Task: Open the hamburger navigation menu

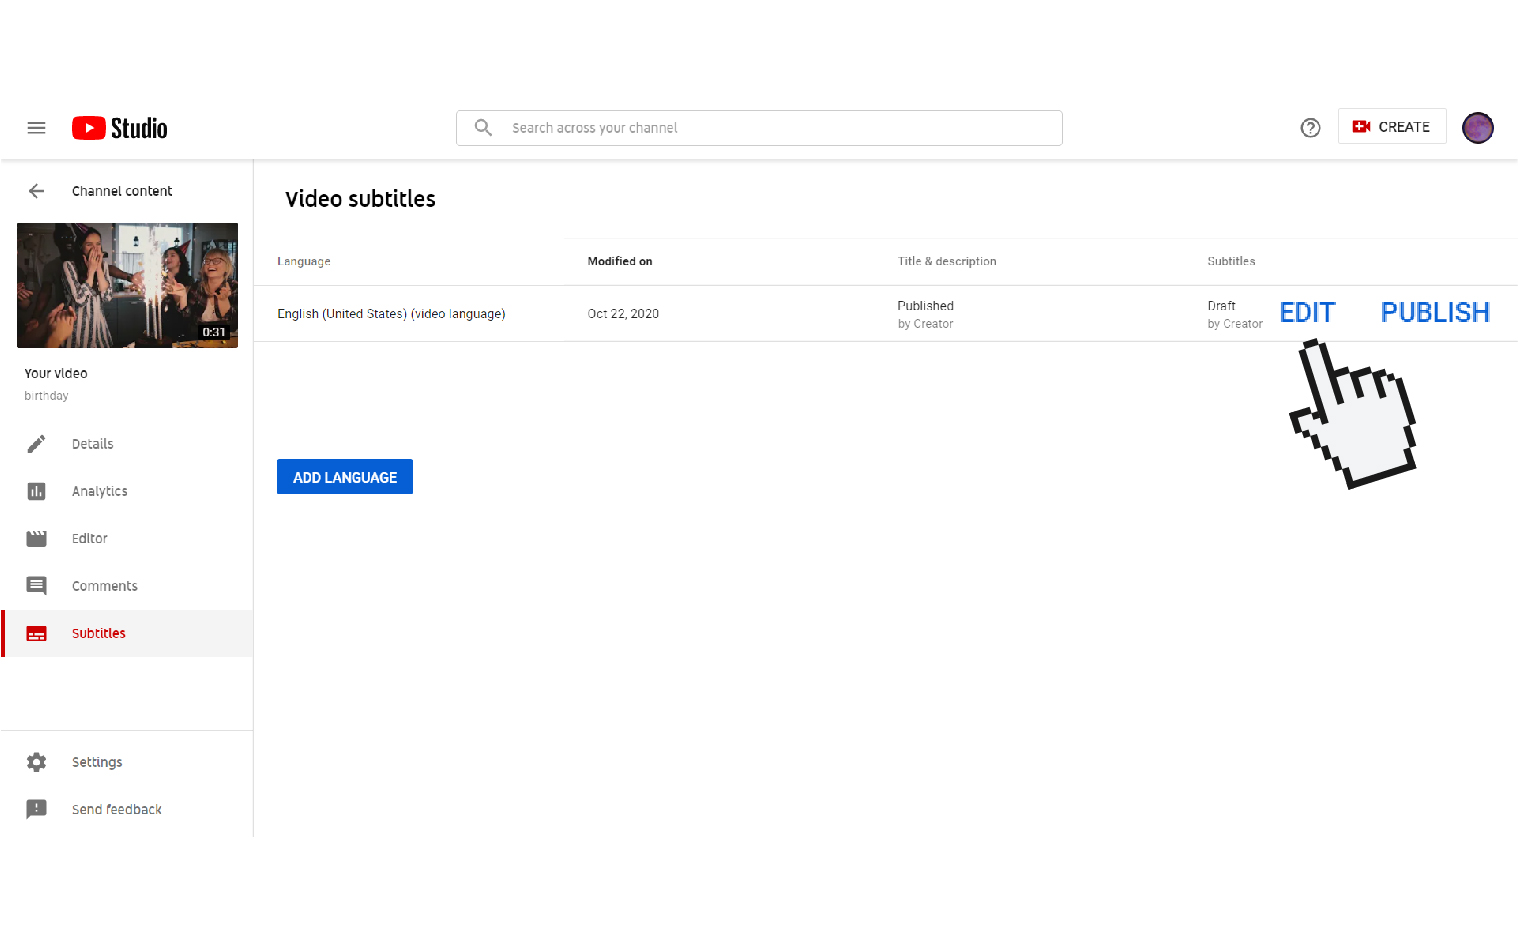Action: tap(36, 128)
